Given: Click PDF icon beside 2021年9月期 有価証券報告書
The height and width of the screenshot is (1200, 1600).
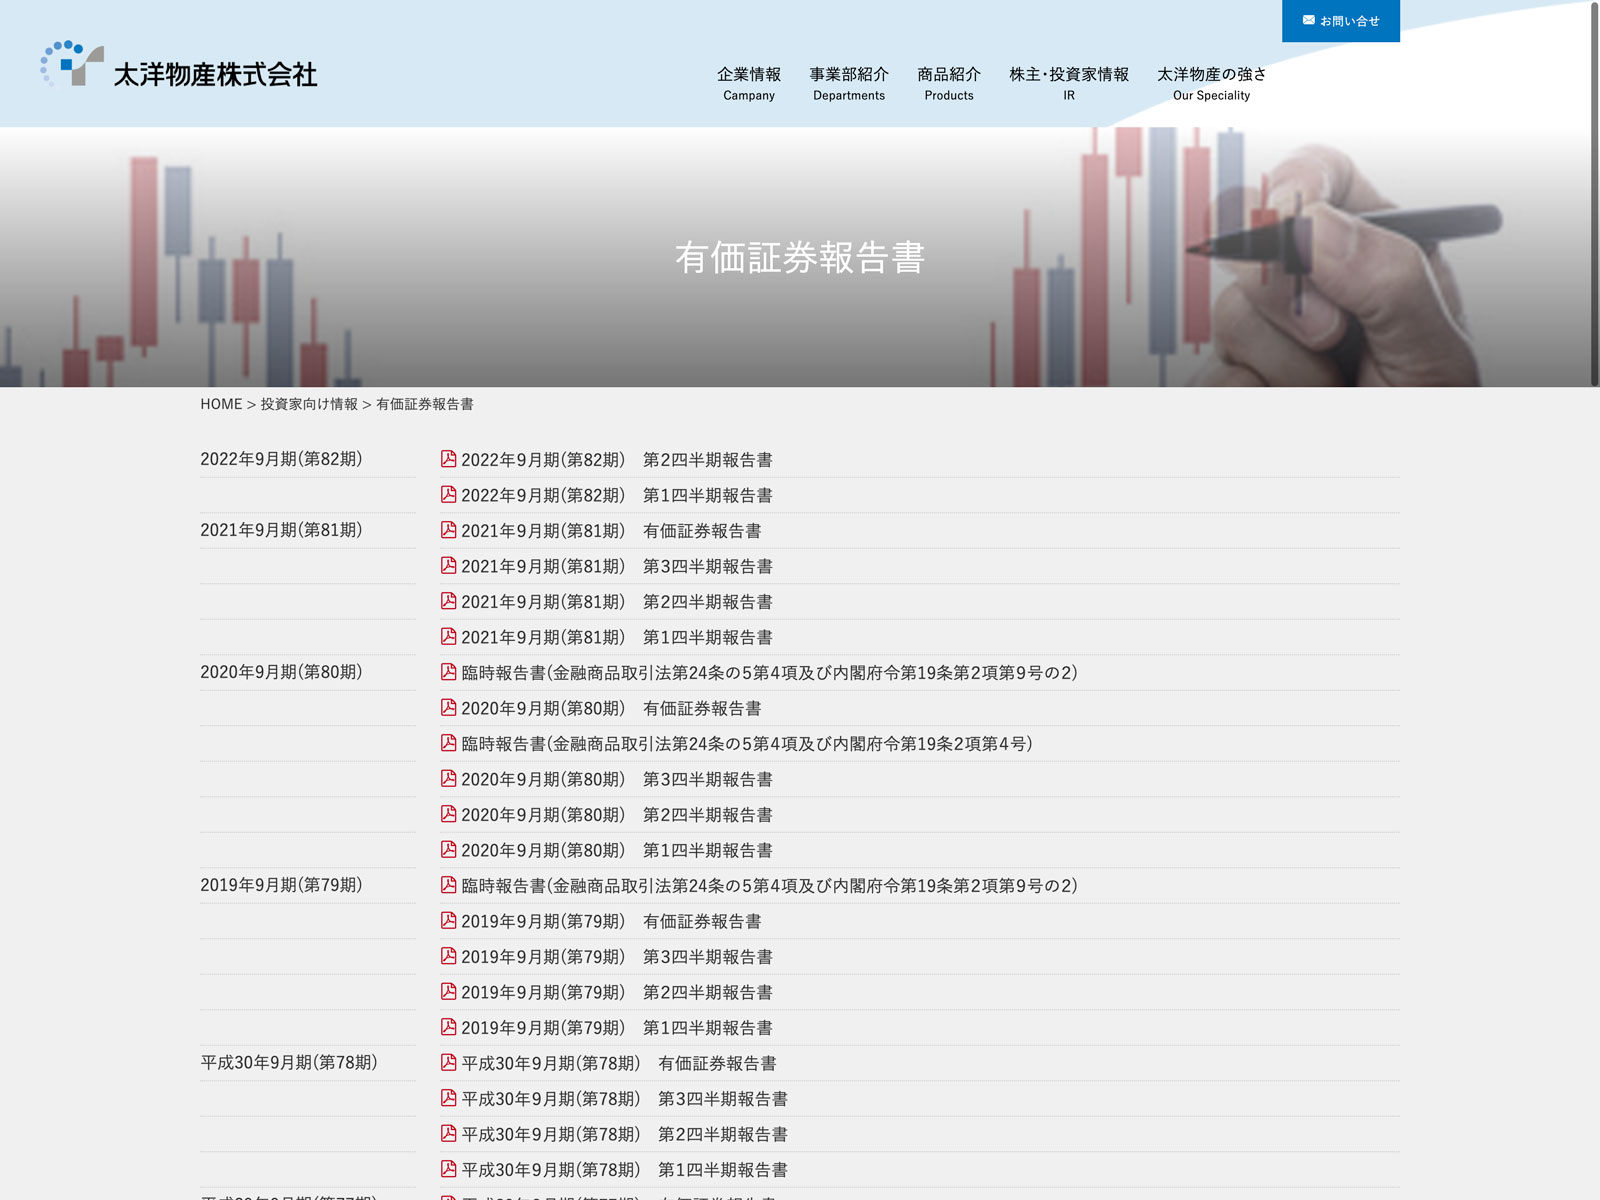Looking at the screenshot, I should coord(449,530).
